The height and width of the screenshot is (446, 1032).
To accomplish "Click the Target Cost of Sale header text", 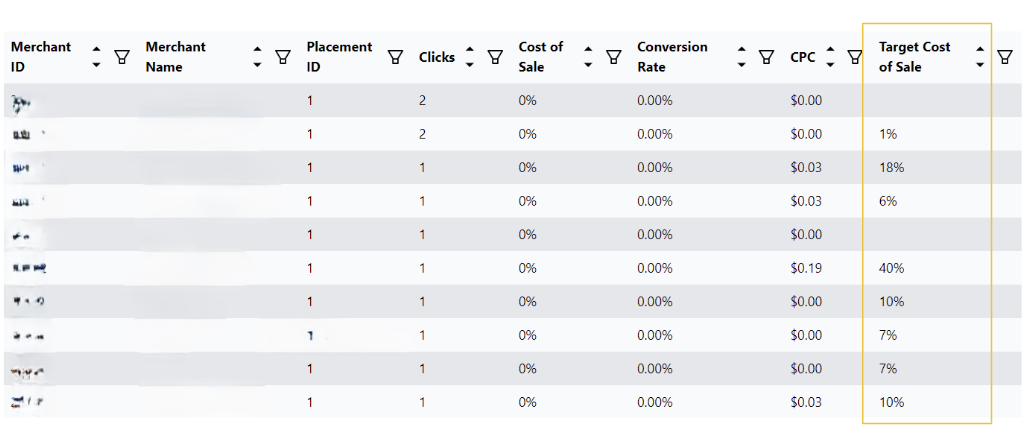I will pos(915,57).
